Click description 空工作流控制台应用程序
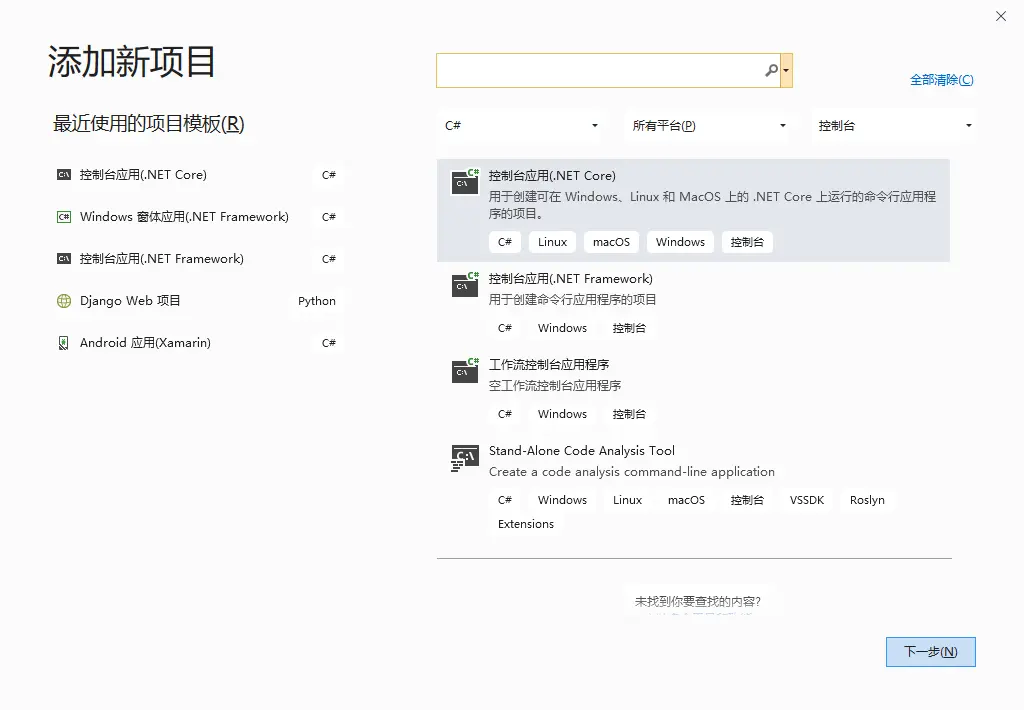 (x=555, y=386)
